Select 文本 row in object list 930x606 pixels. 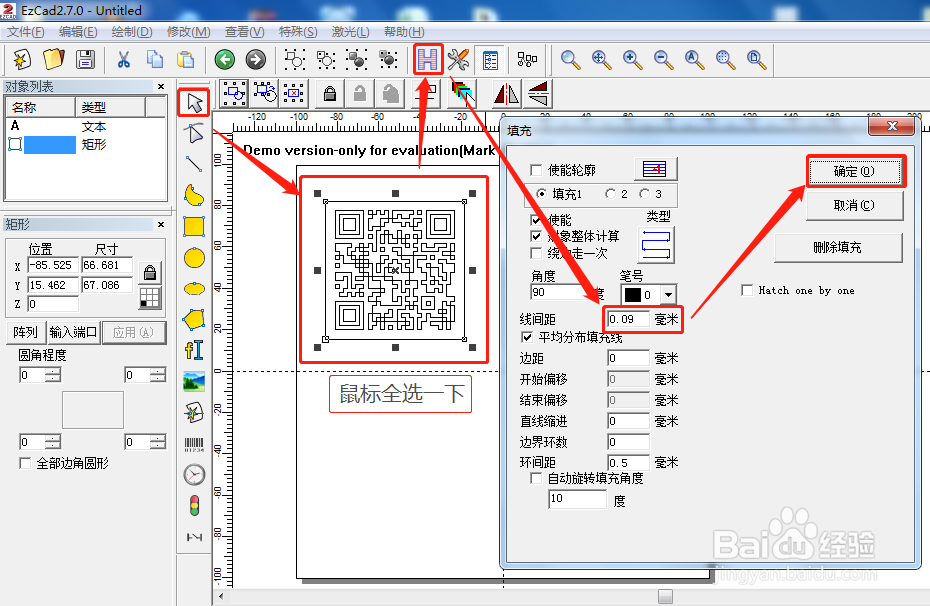point(86,126)
